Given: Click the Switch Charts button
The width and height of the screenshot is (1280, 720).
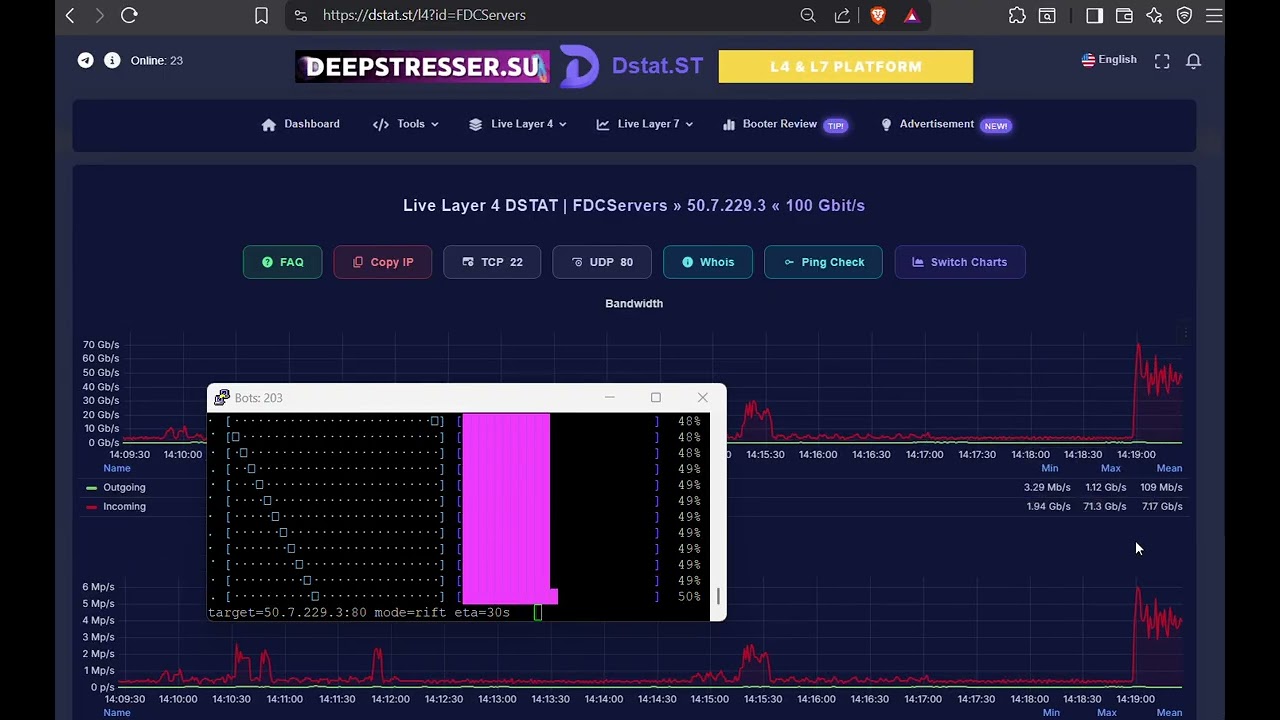Looking at the screenshot, I should coord(959,262).
